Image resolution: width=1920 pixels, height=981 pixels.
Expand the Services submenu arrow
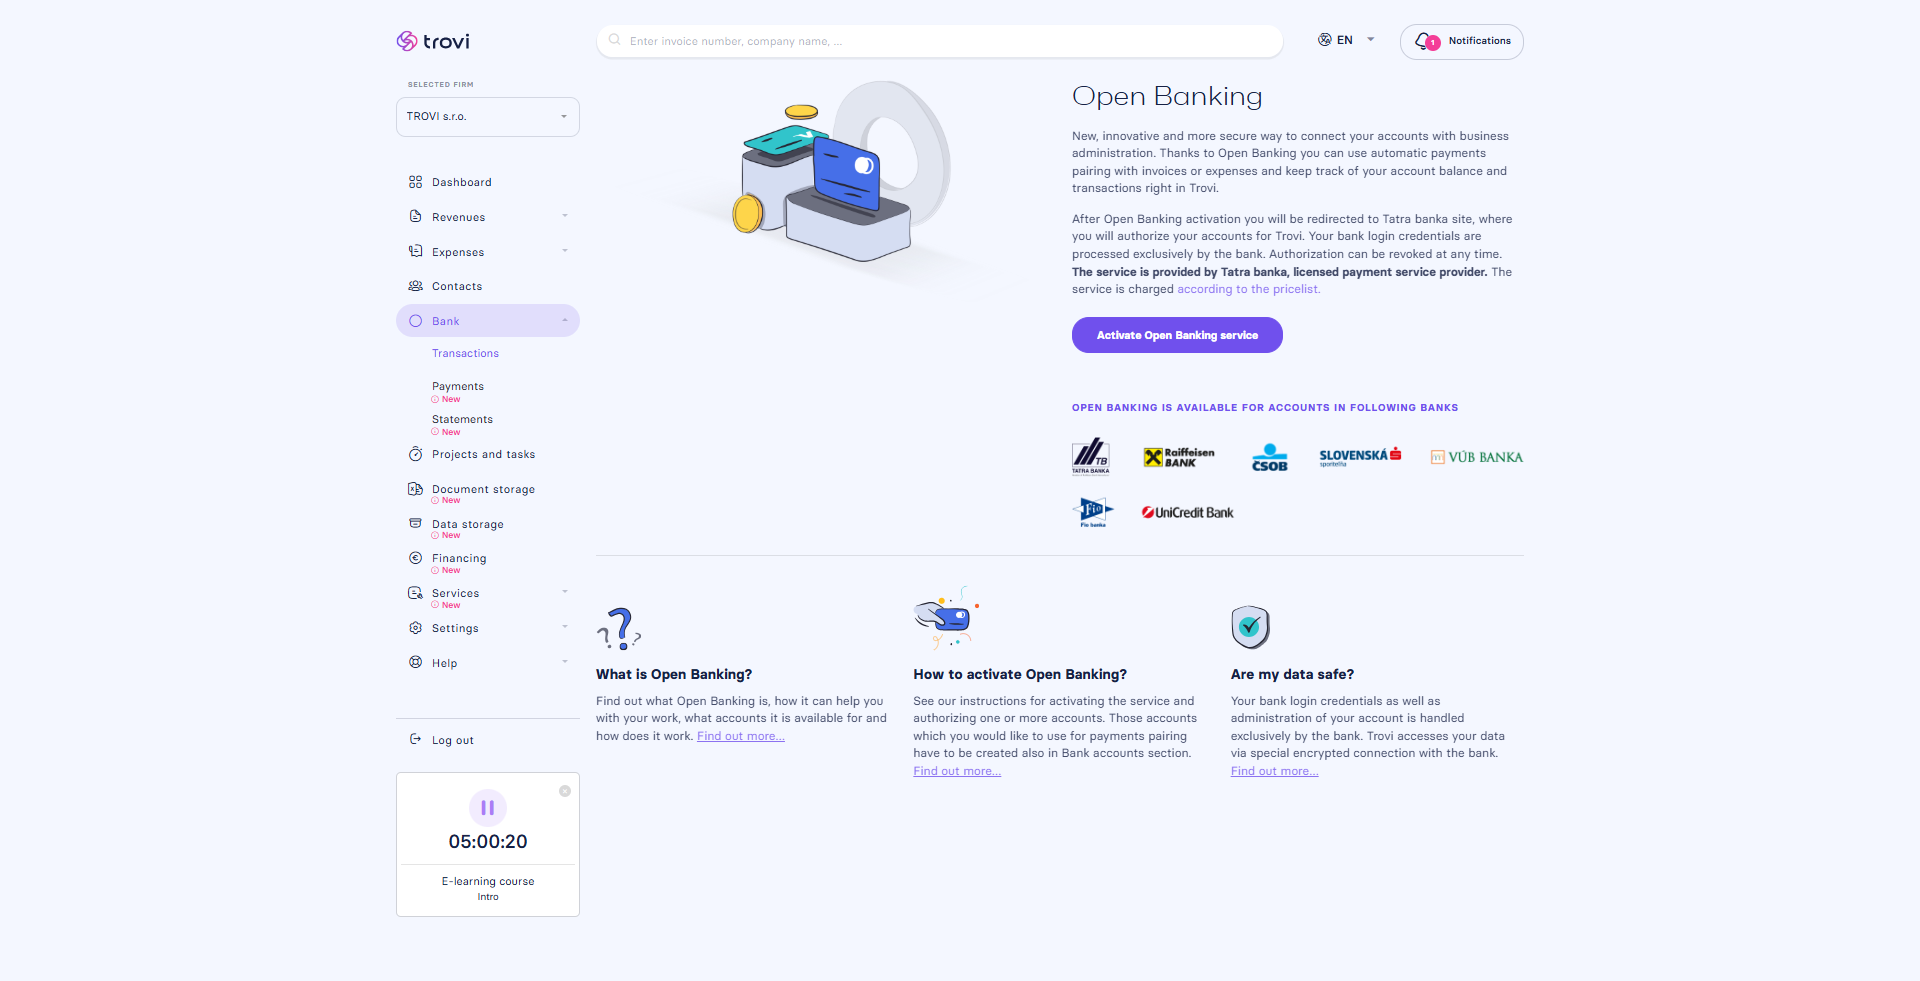pyautogui.click(x=565, y=592)
